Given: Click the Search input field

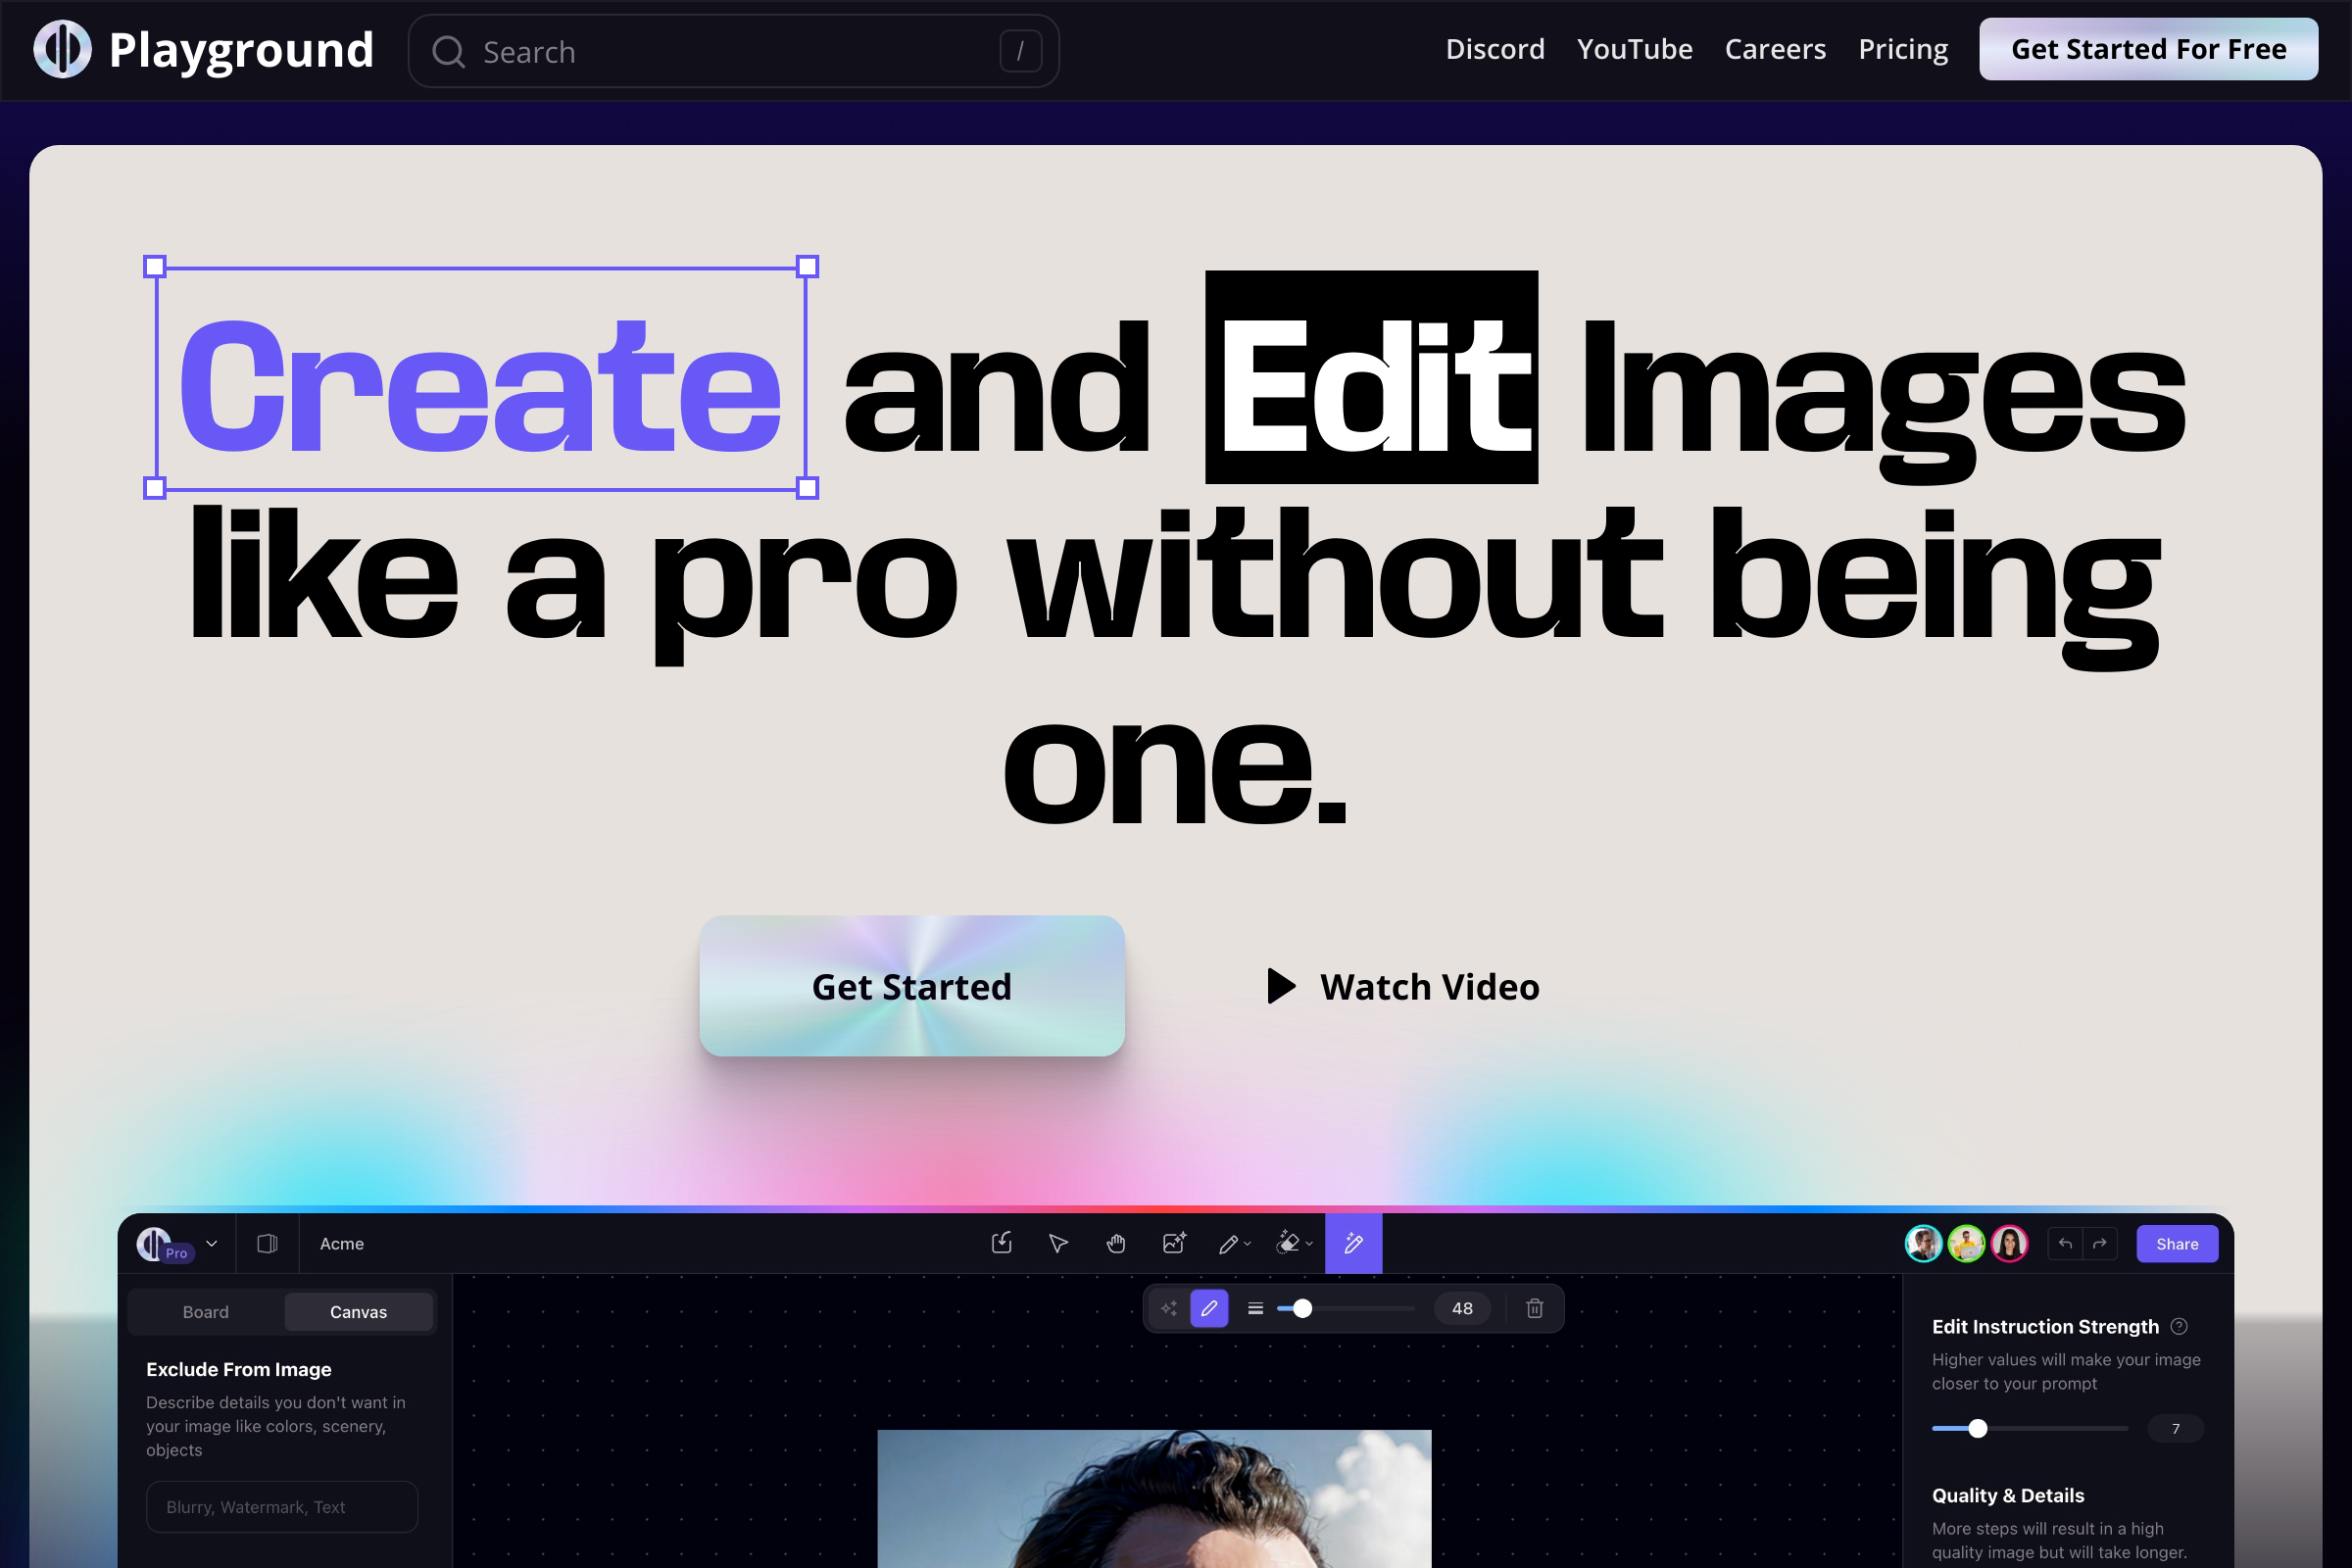Looking at the screenshot, I should [x=733, y=51].
